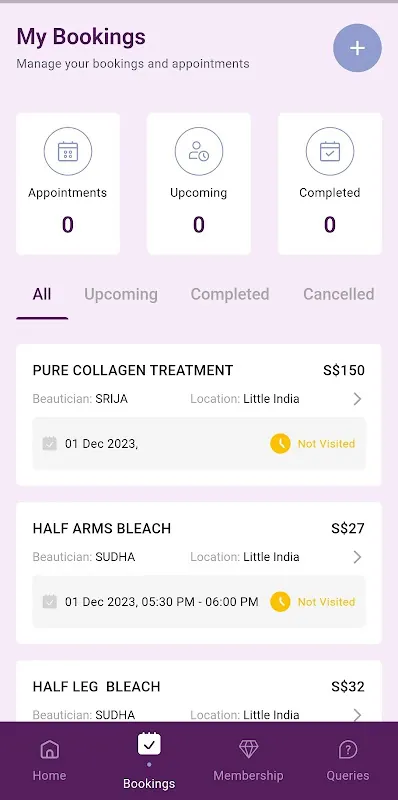The width and height of the screenshot is (398, 800).
Task: Tap the plus button to add booking
Action: point(357,48)
